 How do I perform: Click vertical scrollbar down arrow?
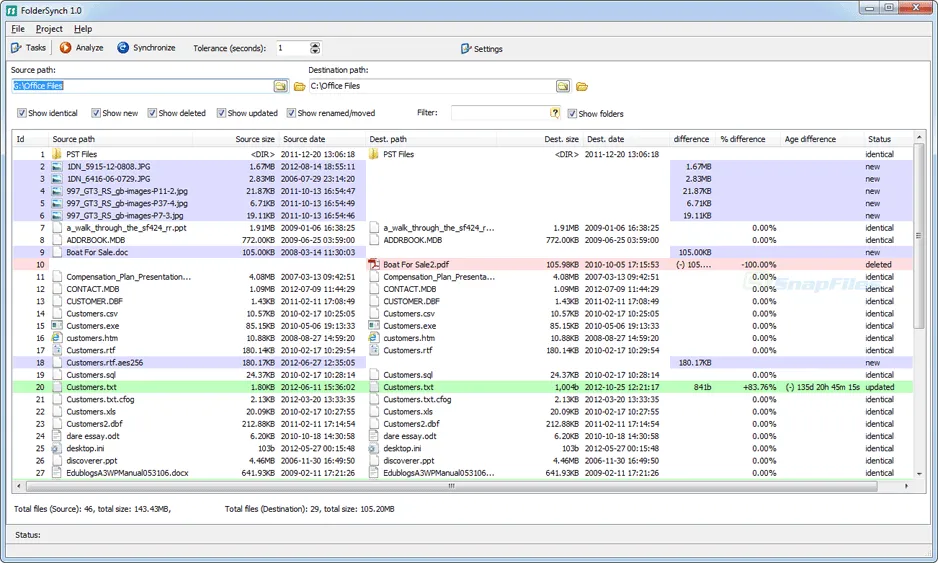919,473
